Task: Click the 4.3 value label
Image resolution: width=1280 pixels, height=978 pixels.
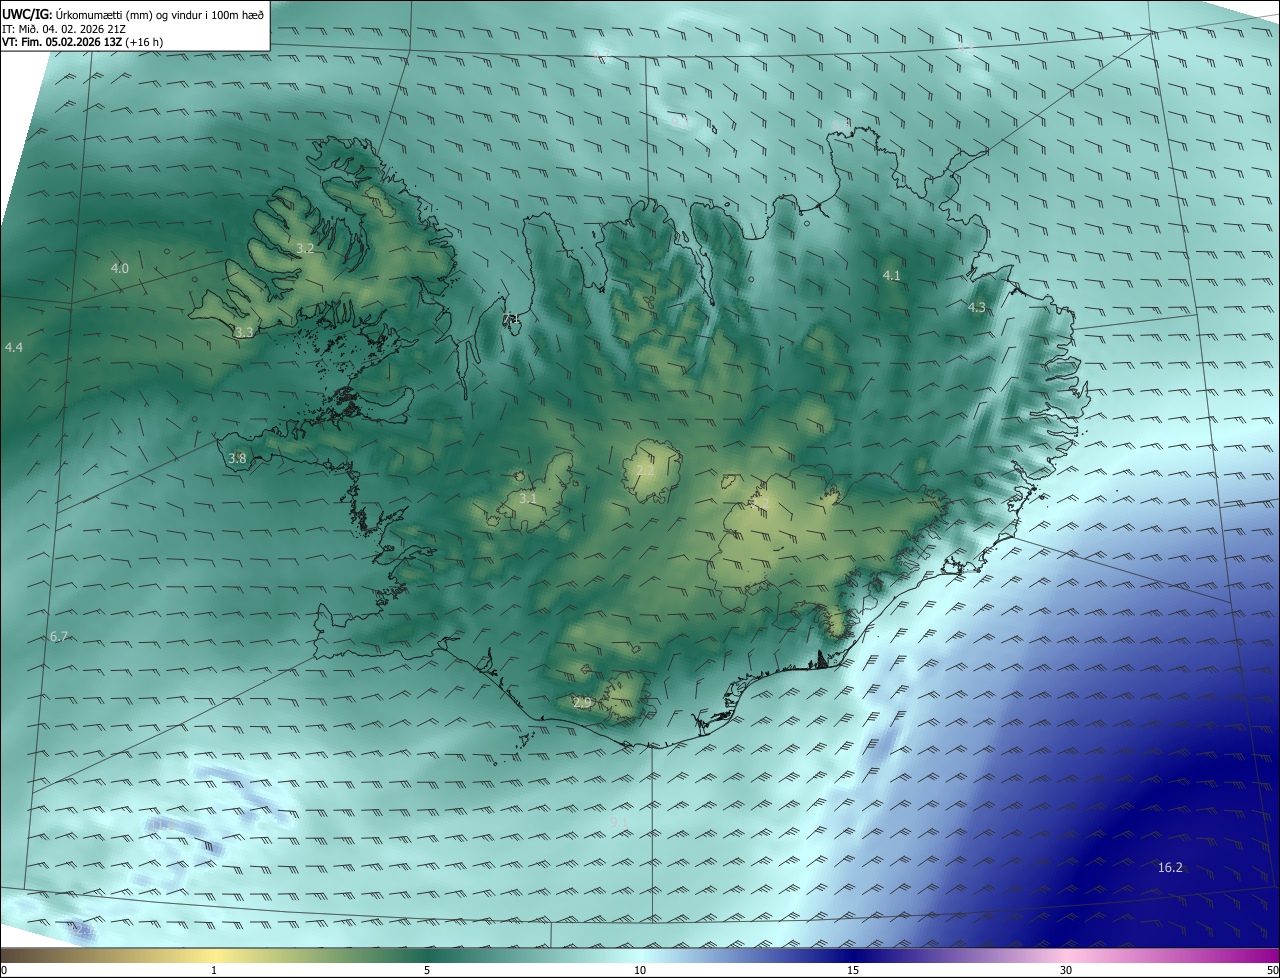Action: click(977, 308)
